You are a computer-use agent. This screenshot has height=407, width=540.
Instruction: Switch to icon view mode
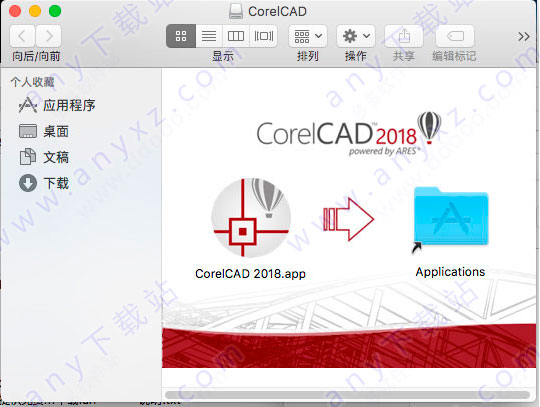coord(181,36)
